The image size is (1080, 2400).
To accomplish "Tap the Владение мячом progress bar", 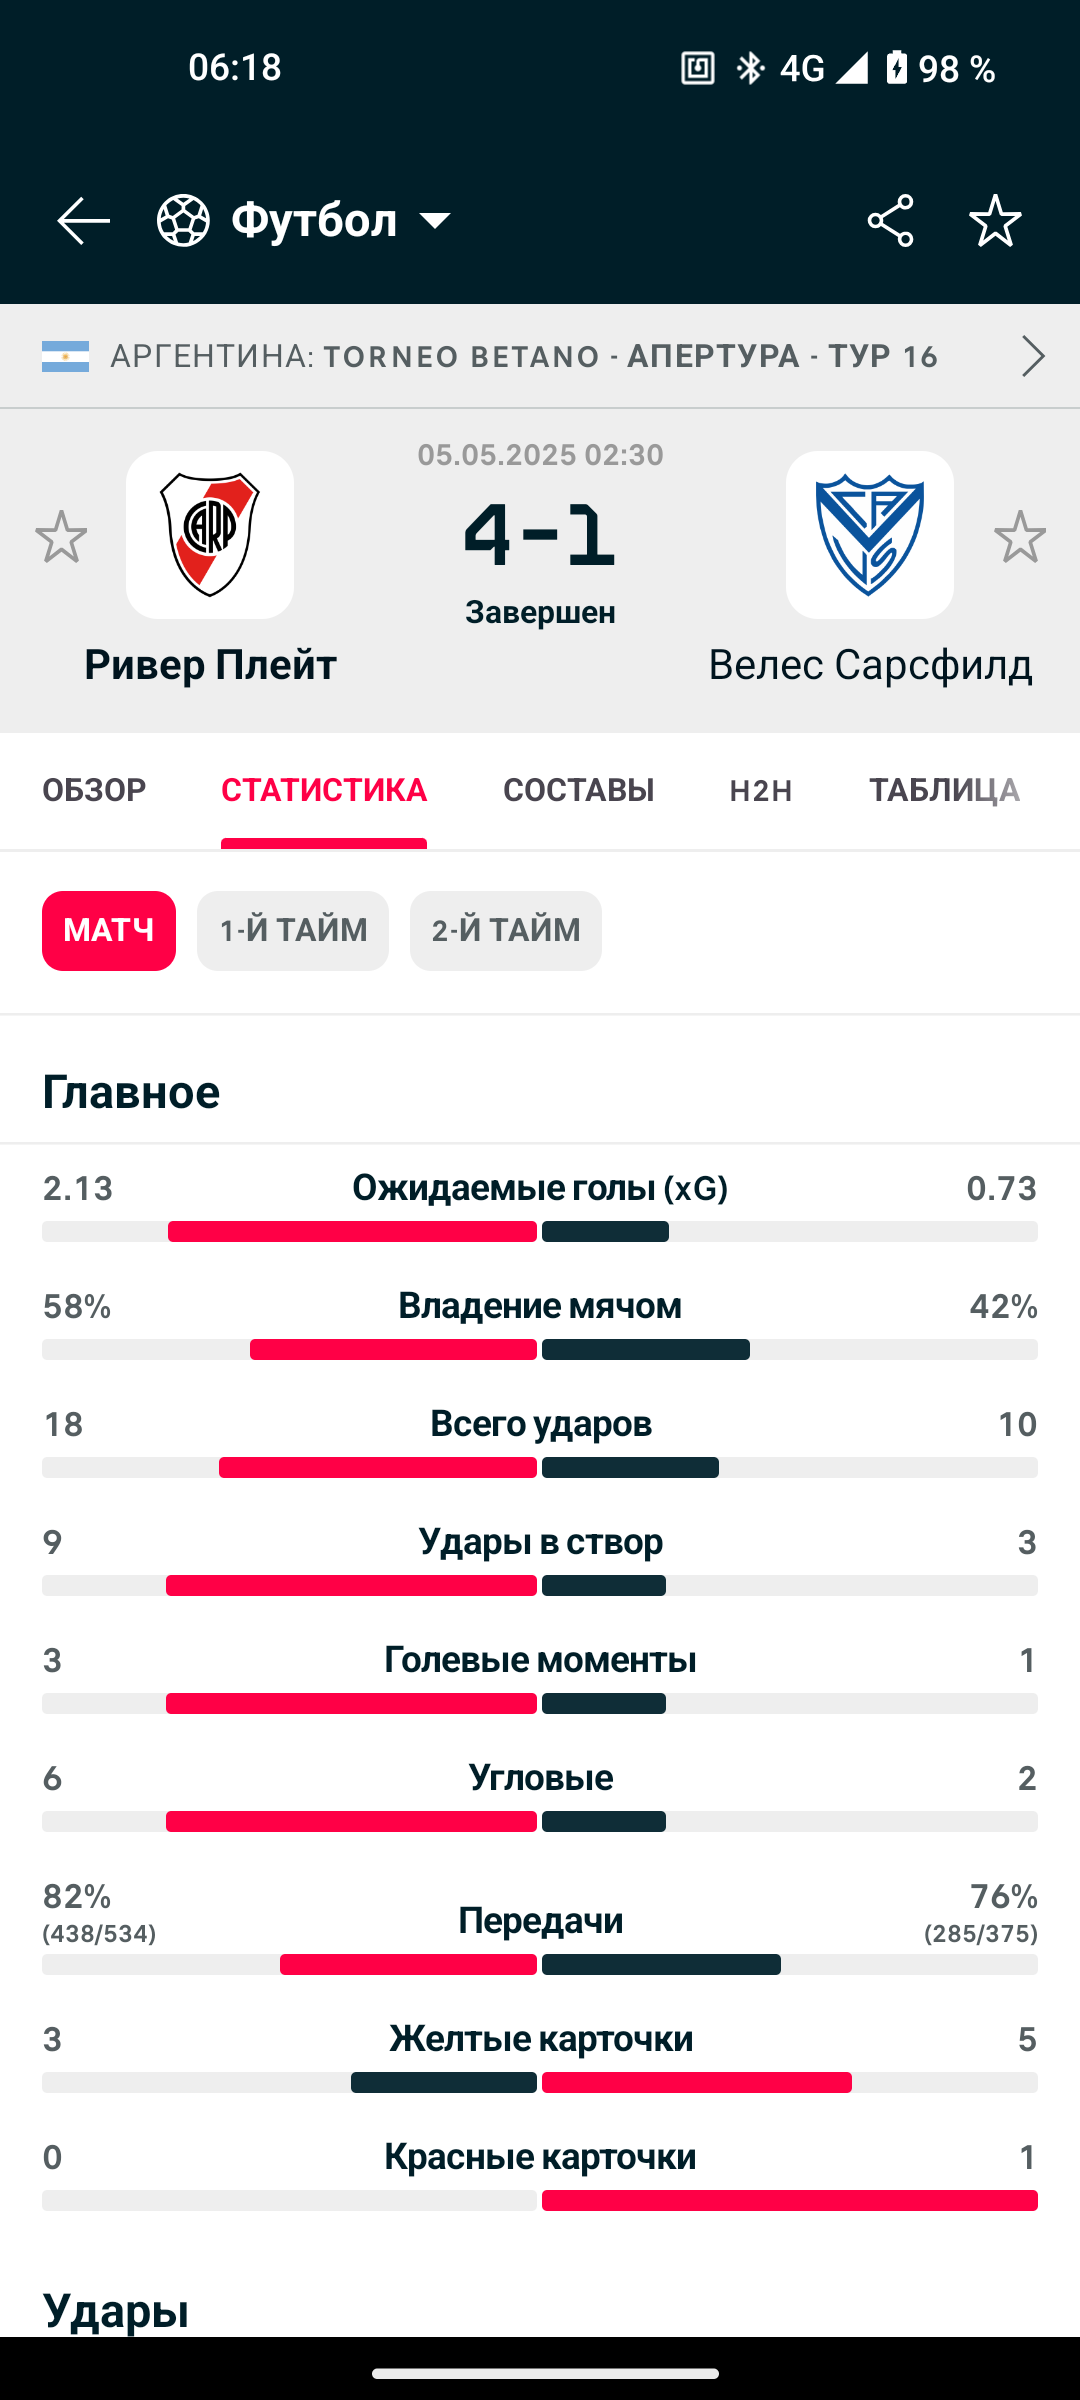I will pyautogui.click(x=540, y=1349).
